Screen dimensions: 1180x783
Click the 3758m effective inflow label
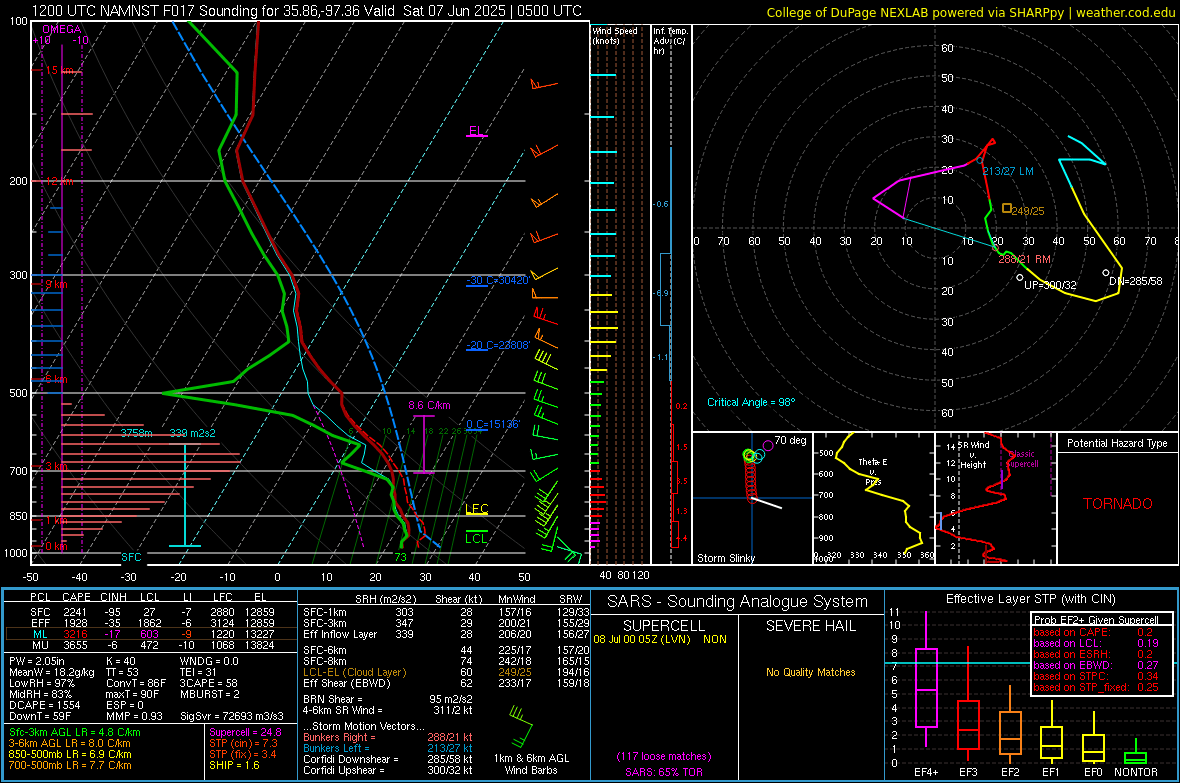pyautogui.click(x=136, y=433)
